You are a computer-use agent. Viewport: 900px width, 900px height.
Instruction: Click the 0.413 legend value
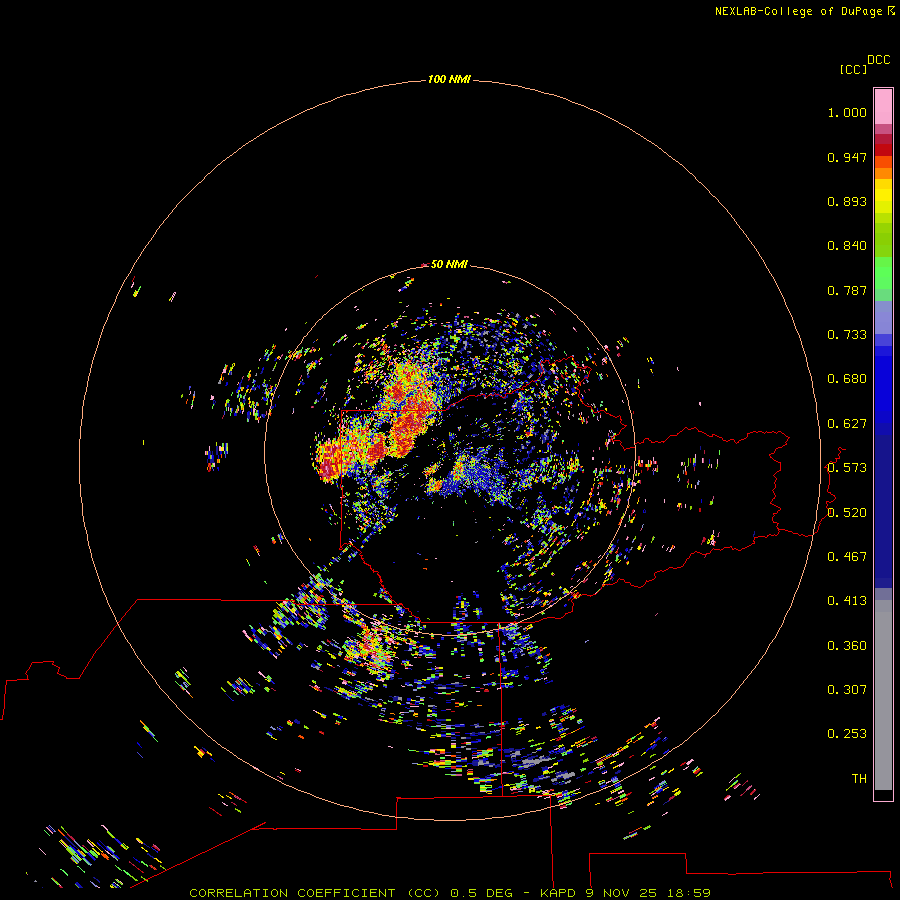[x=847, y=601]
